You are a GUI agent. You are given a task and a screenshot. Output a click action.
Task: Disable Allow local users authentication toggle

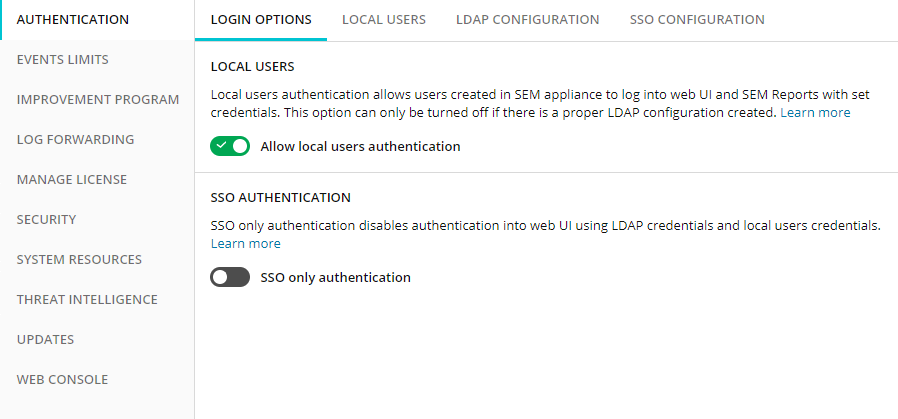tap(230, 147)
